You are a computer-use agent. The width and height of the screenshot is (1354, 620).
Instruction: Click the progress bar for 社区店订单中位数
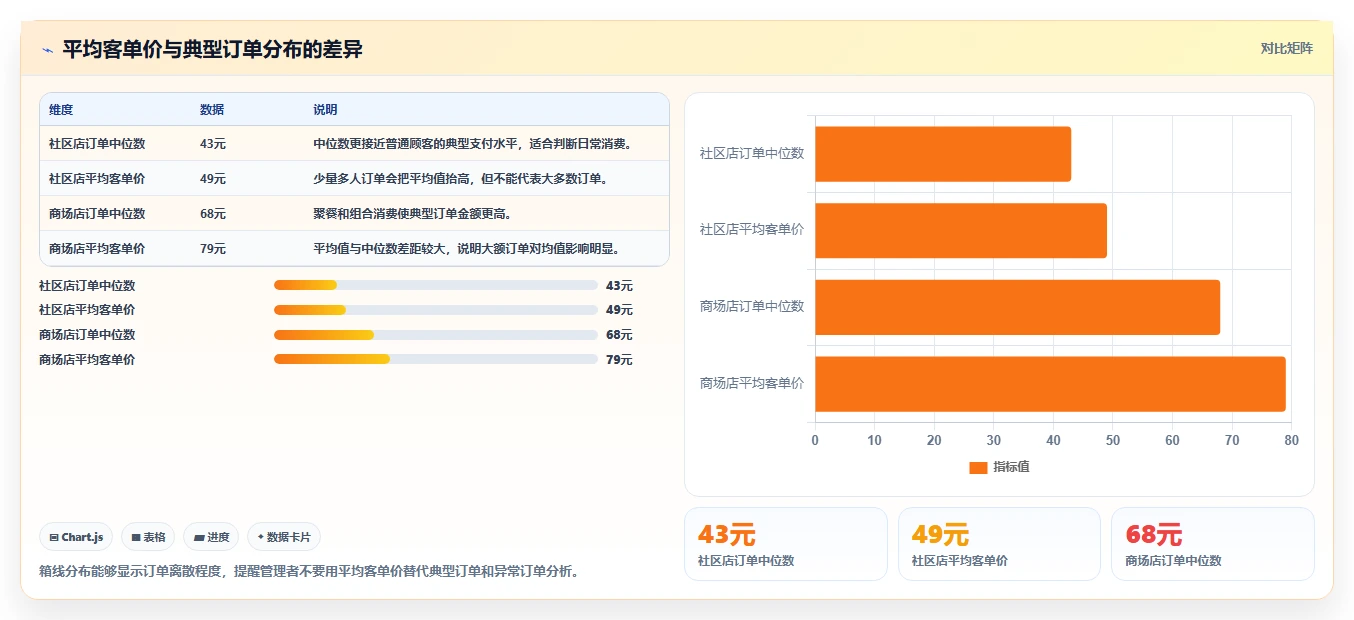coord(435,285)
